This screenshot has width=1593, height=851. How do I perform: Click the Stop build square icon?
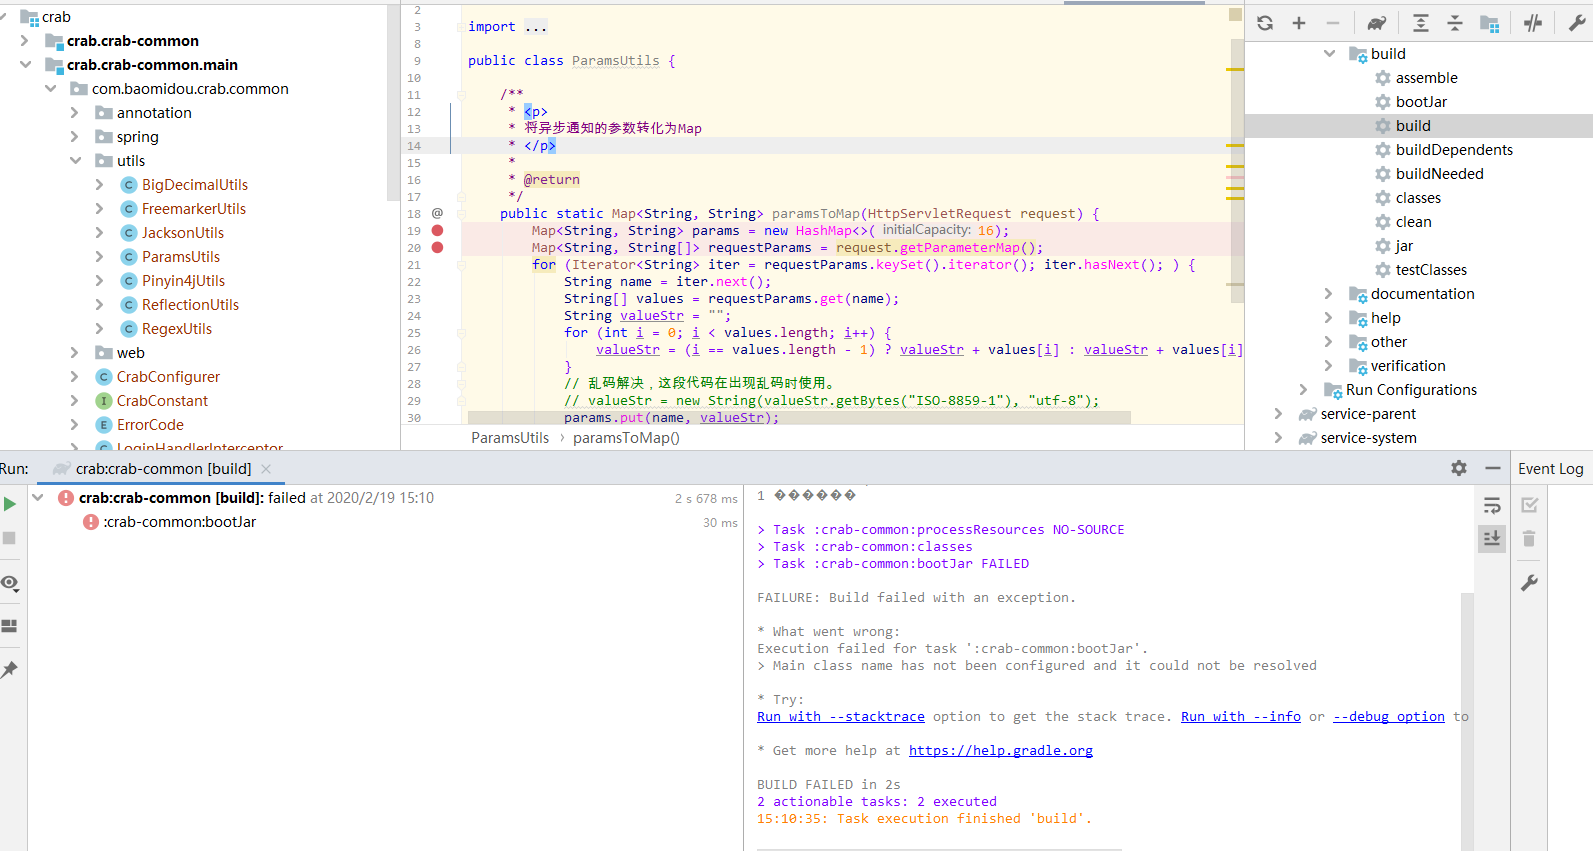9,538
